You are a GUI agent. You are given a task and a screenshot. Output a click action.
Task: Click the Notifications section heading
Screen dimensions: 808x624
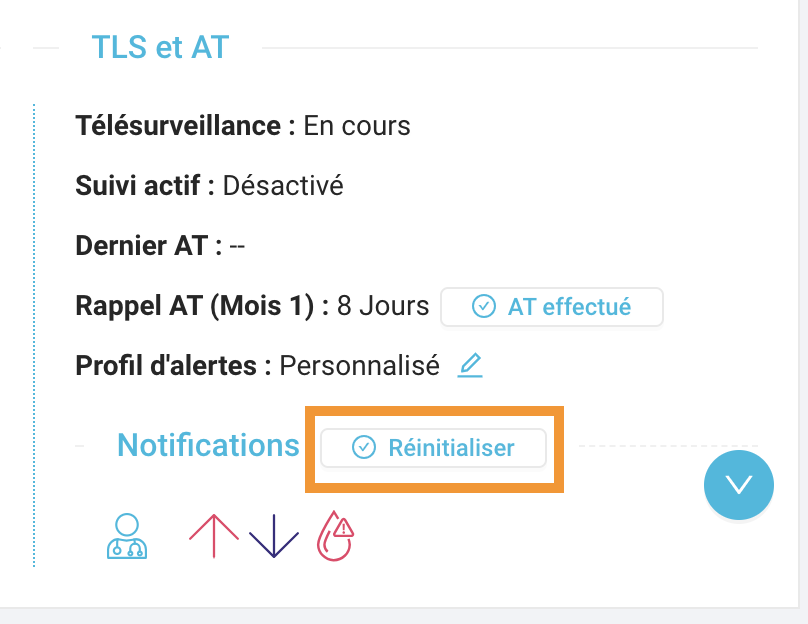[208, 445]
